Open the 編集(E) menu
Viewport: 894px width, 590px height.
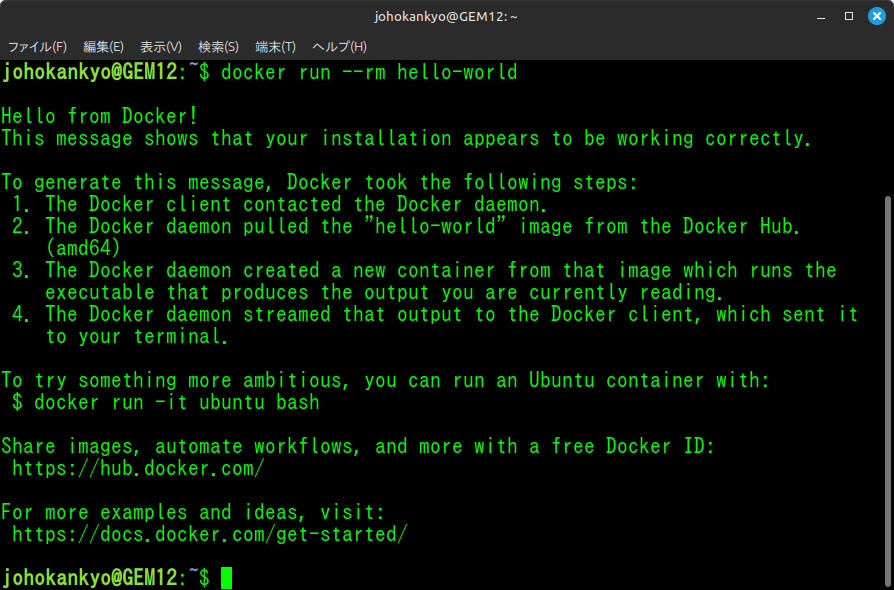(x=103, y=47)
